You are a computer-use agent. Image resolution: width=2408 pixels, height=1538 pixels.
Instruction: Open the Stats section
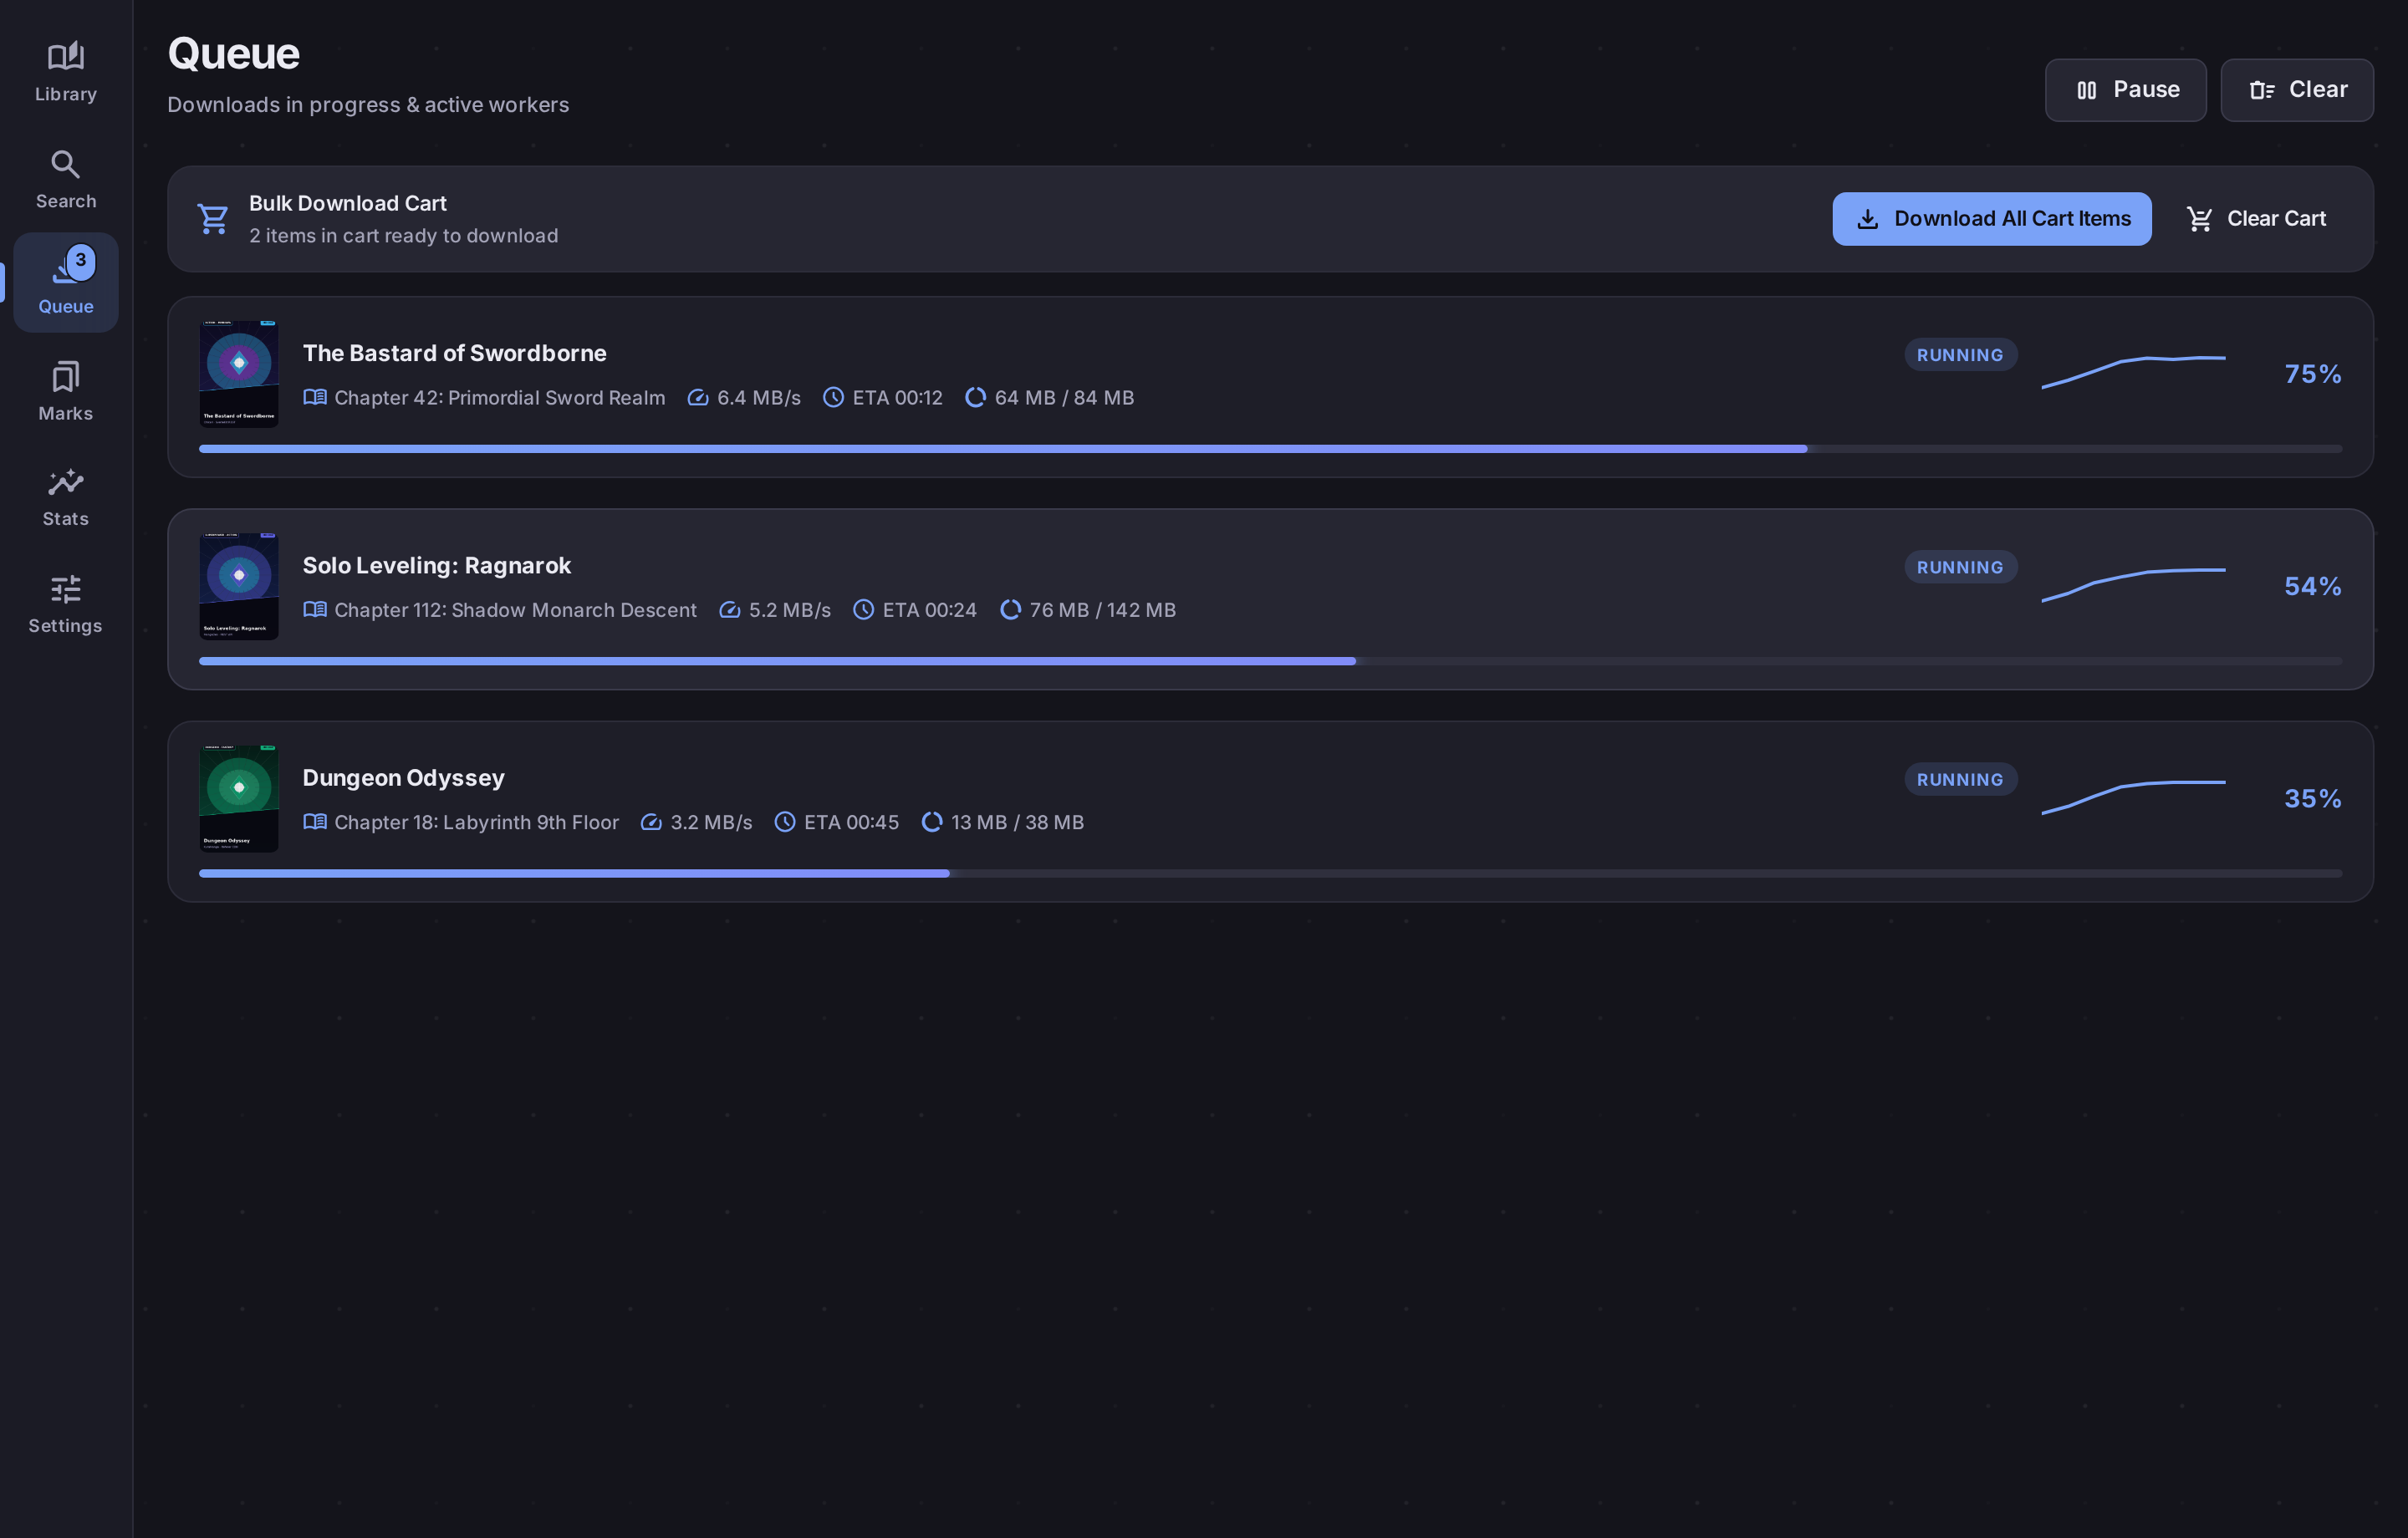tap(66, 497)
